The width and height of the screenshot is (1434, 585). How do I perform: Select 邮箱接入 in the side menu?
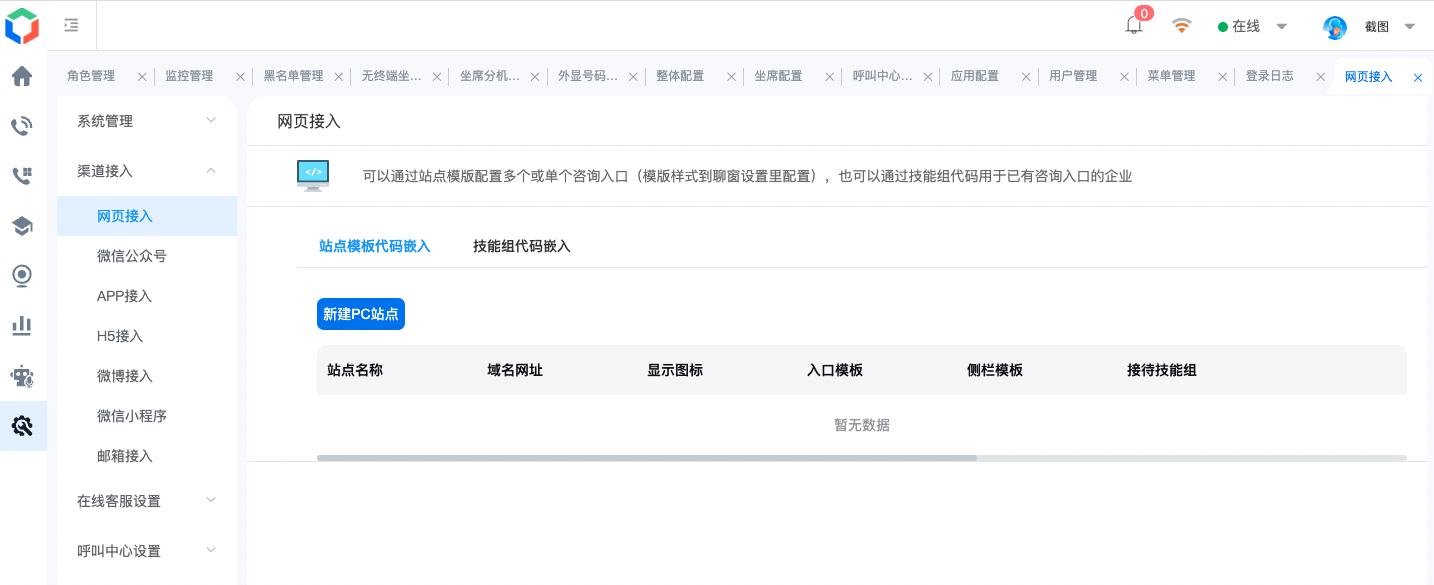point(147,456)
